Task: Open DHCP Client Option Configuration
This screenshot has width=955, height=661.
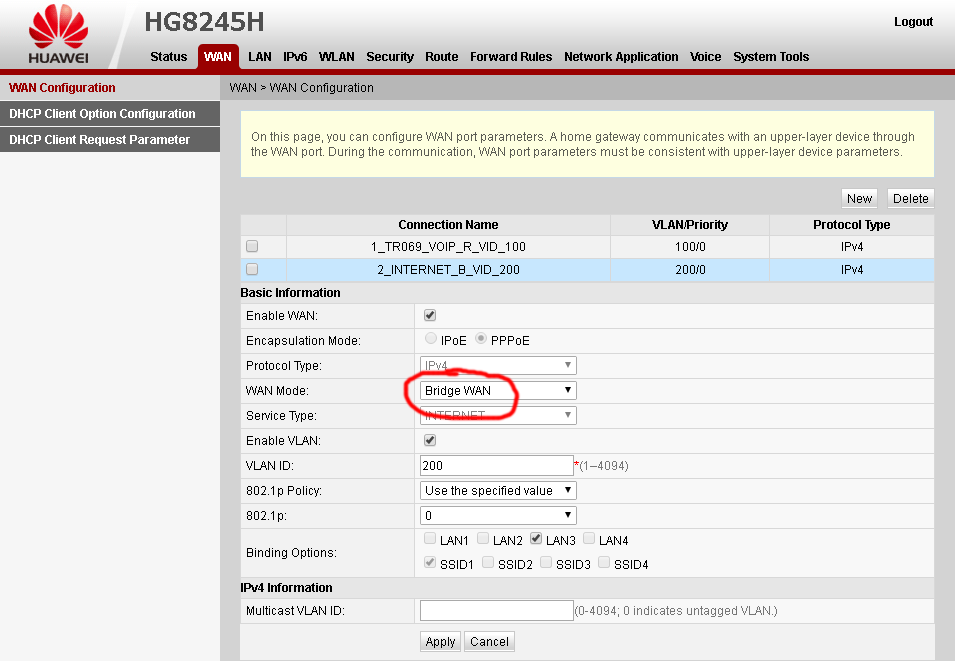Action: pyautogui.click(x=110, y=114)
